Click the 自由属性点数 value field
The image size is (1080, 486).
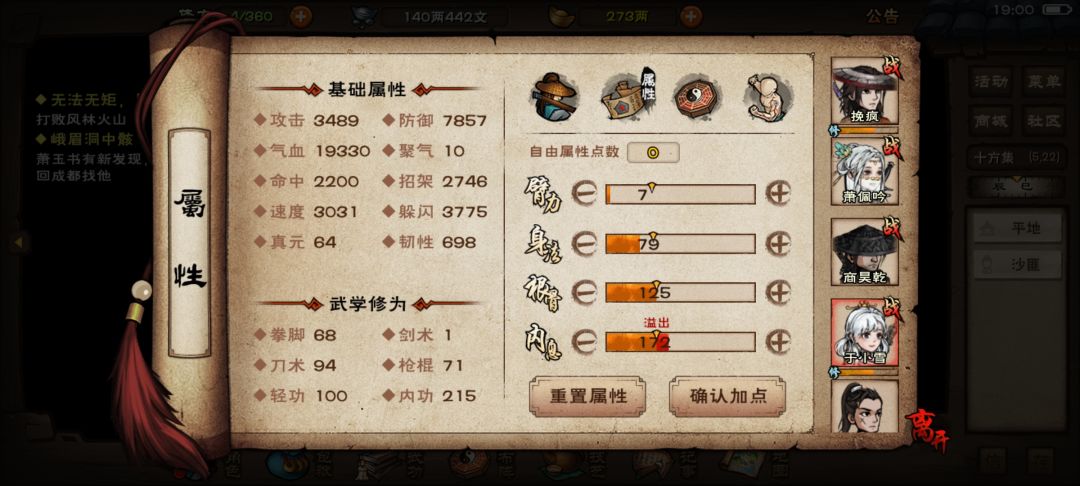653,152
